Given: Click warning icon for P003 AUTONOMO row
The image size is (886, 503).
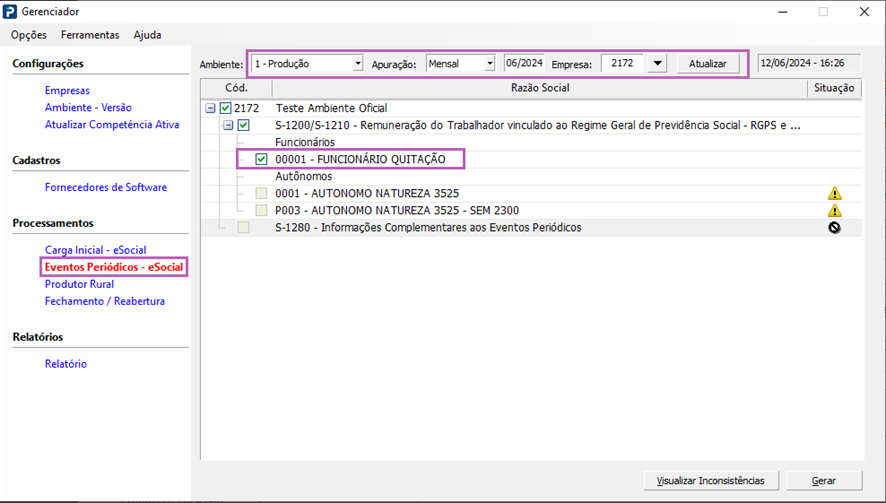Looking at the screenshot, I should [834, 211].
